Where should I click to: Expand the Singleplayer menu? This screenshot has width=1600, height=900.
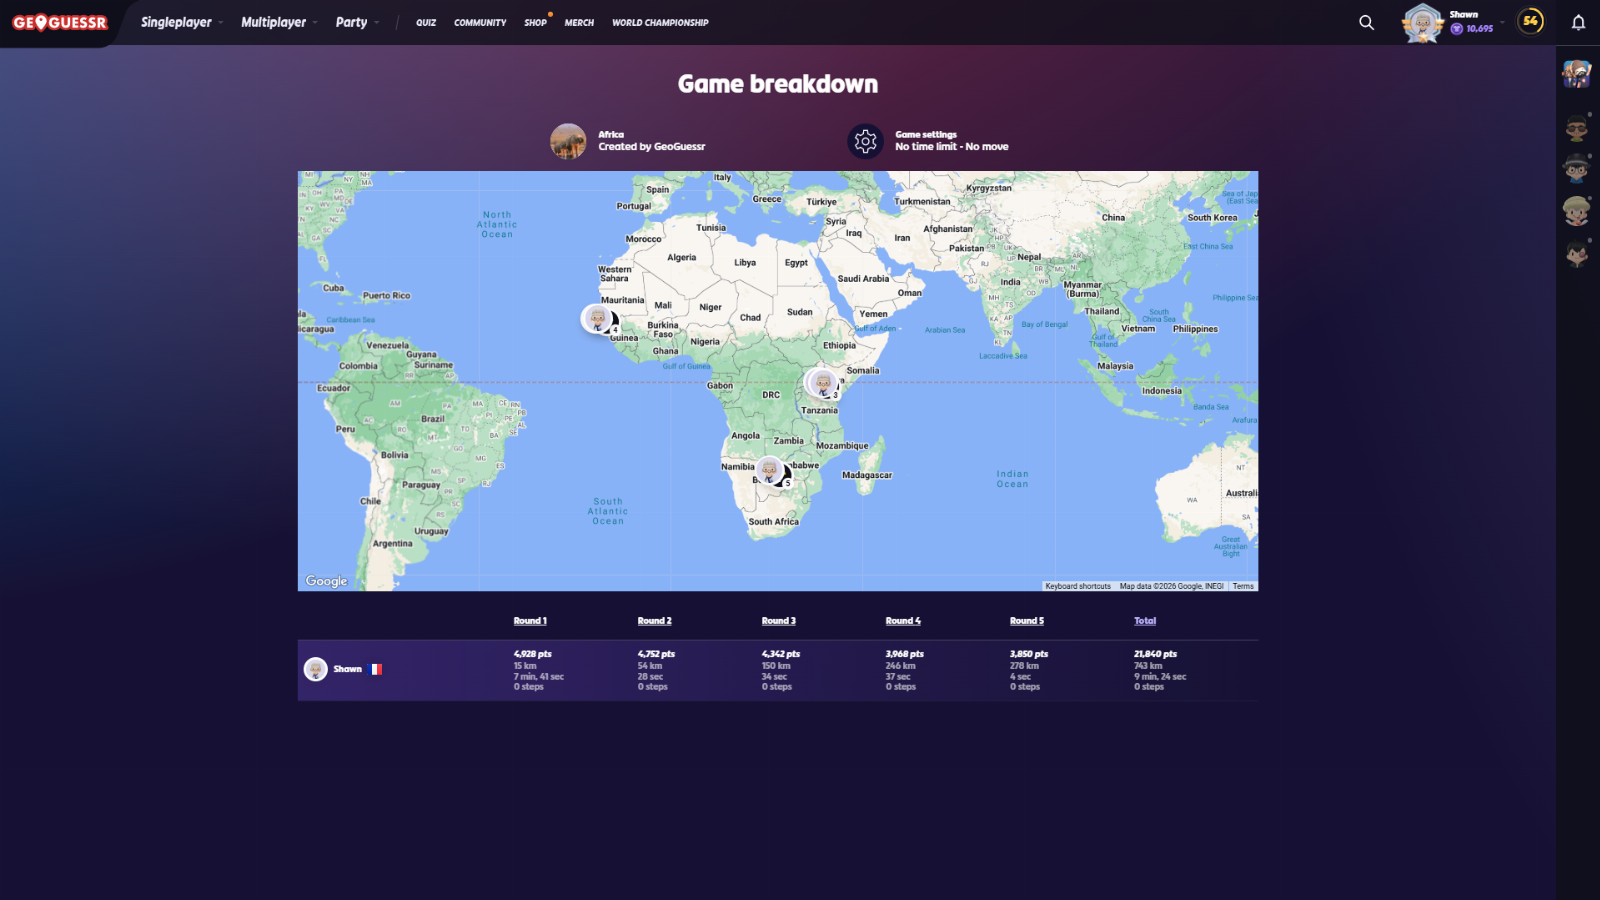177,22
